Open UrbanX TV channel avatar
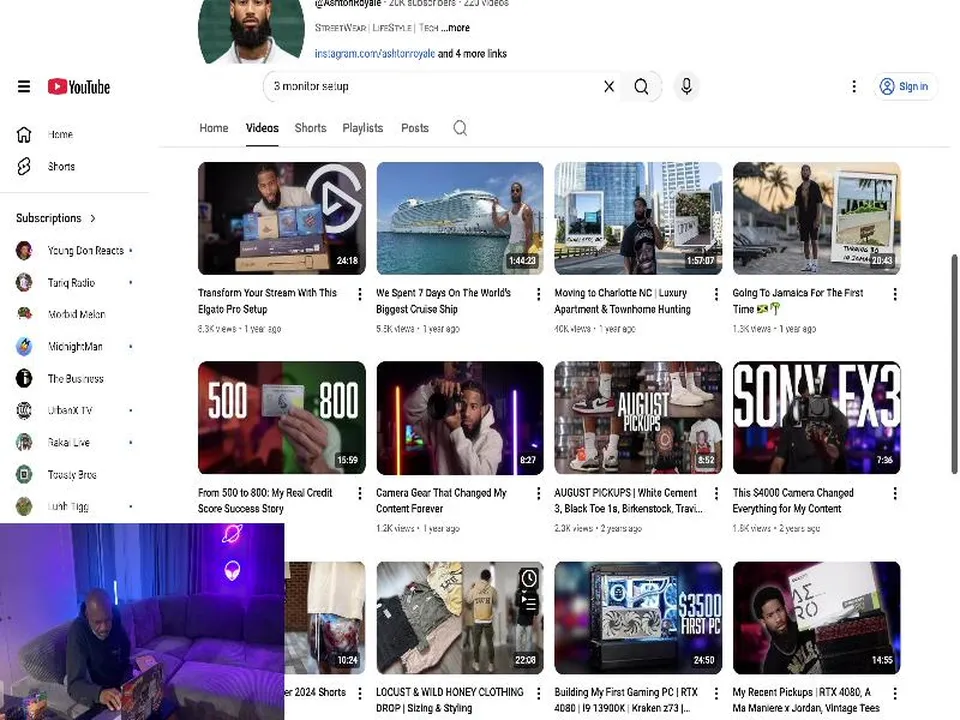This screenshot has height=720, width=960. point(24,410)
